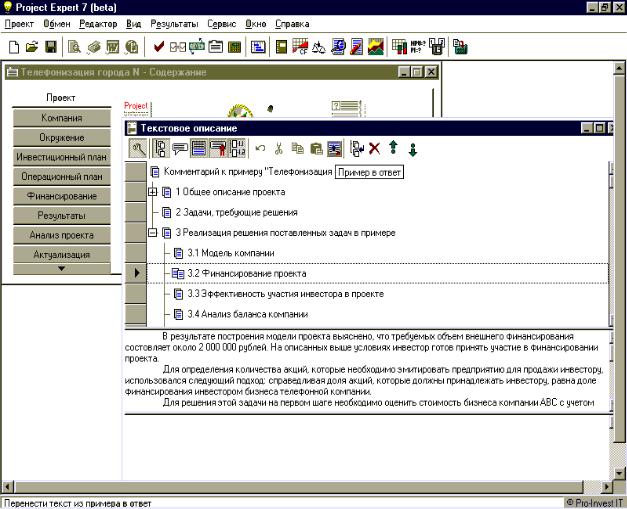Open print preview magnifier icon in main toolbar
This screenshot has height=509, width=627.
(74, 47)
